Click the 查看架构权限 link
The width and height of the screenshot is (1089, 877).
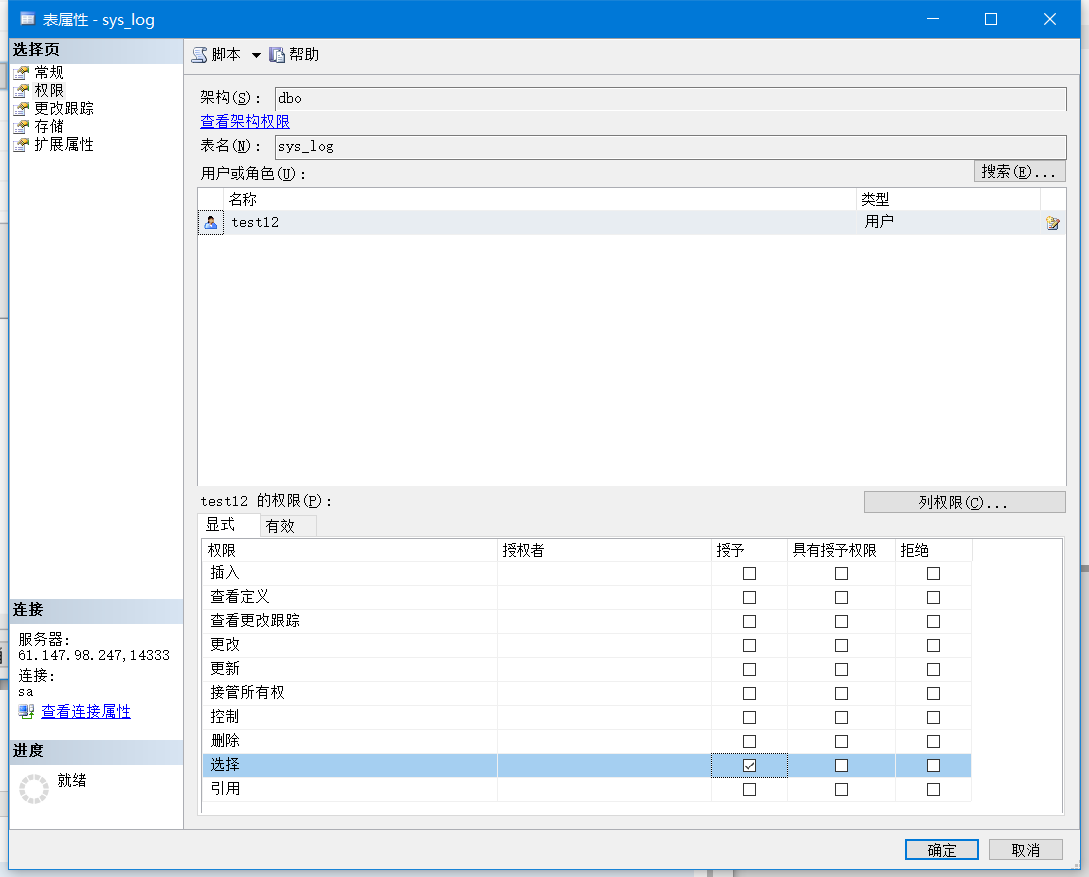click(x=244, y=122)
